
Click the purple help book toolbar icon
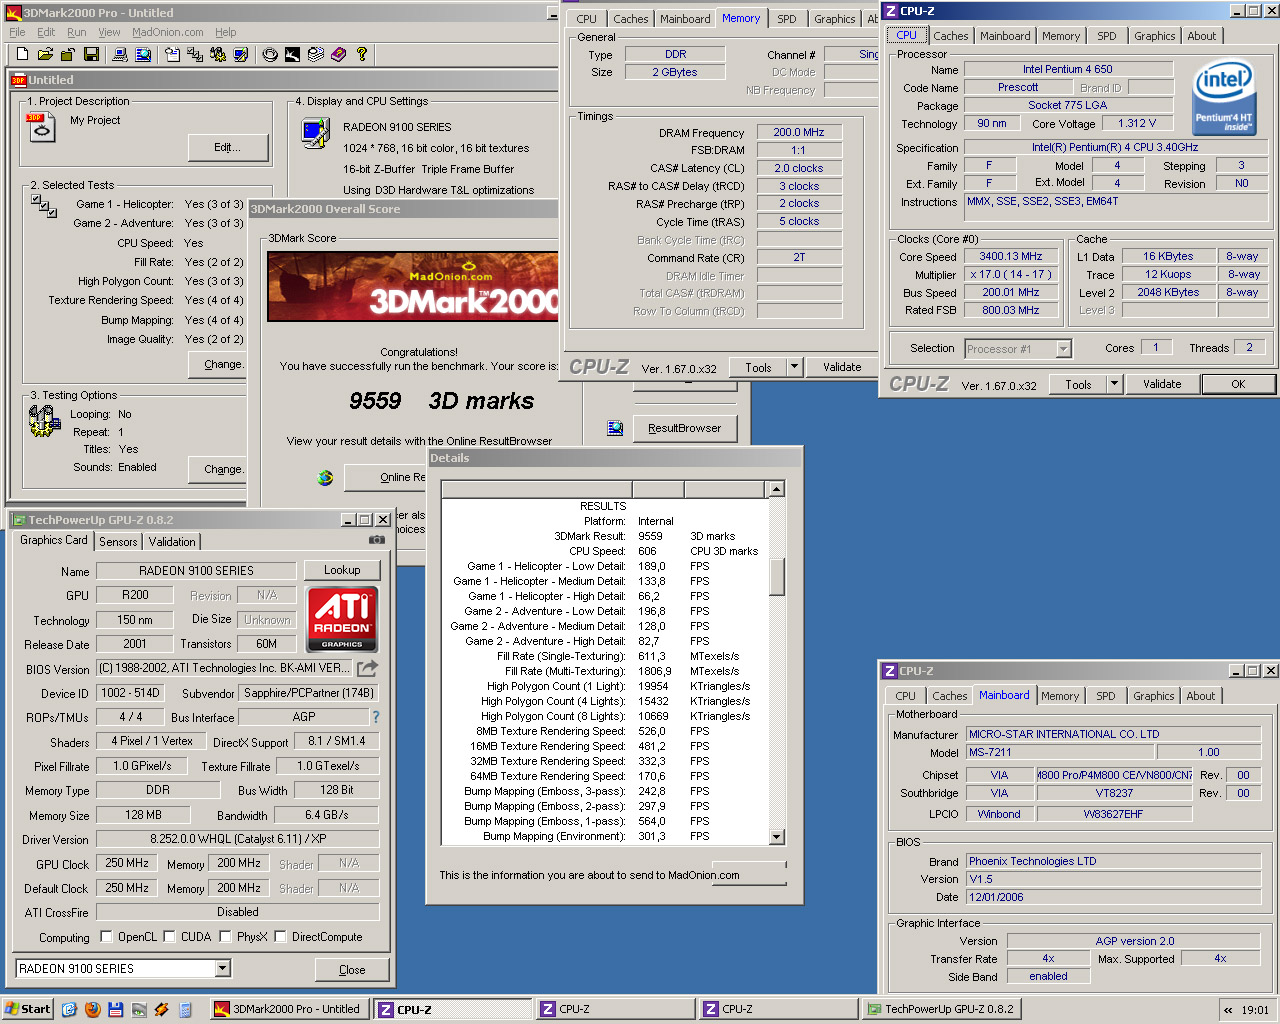(x=339, y=54)
